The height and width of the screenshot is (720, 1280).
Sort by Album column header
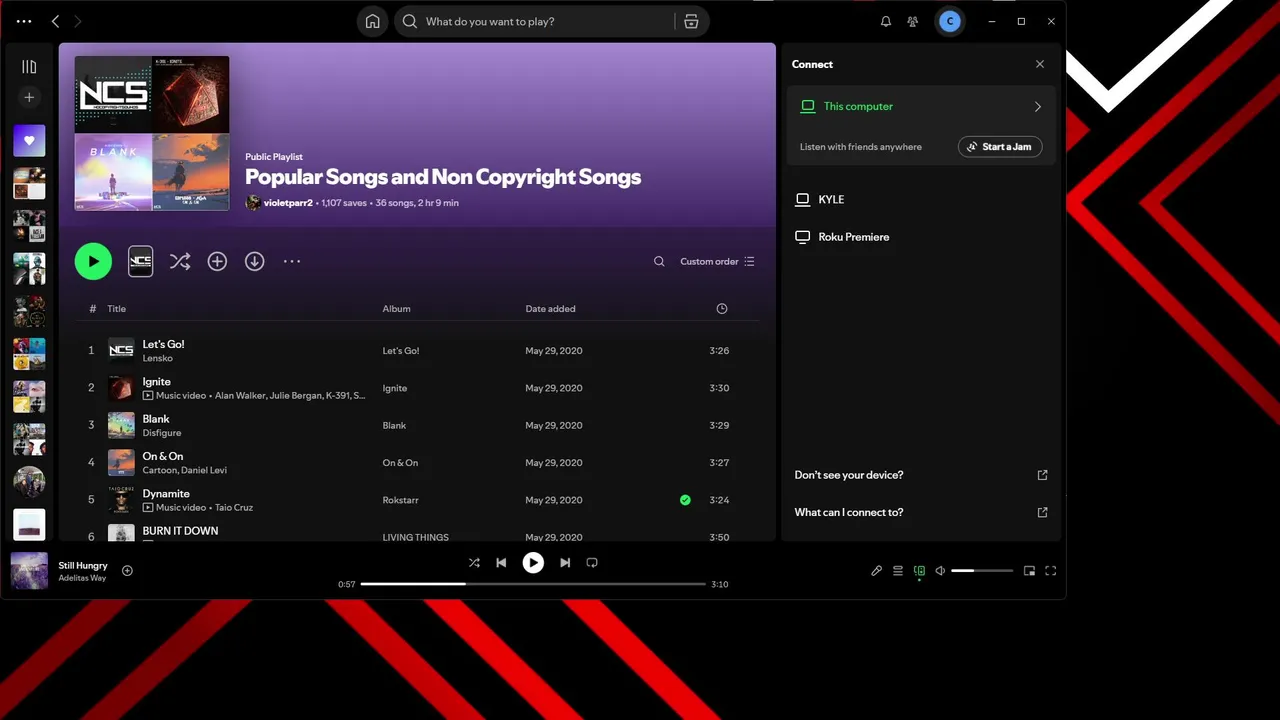point(396,309)
